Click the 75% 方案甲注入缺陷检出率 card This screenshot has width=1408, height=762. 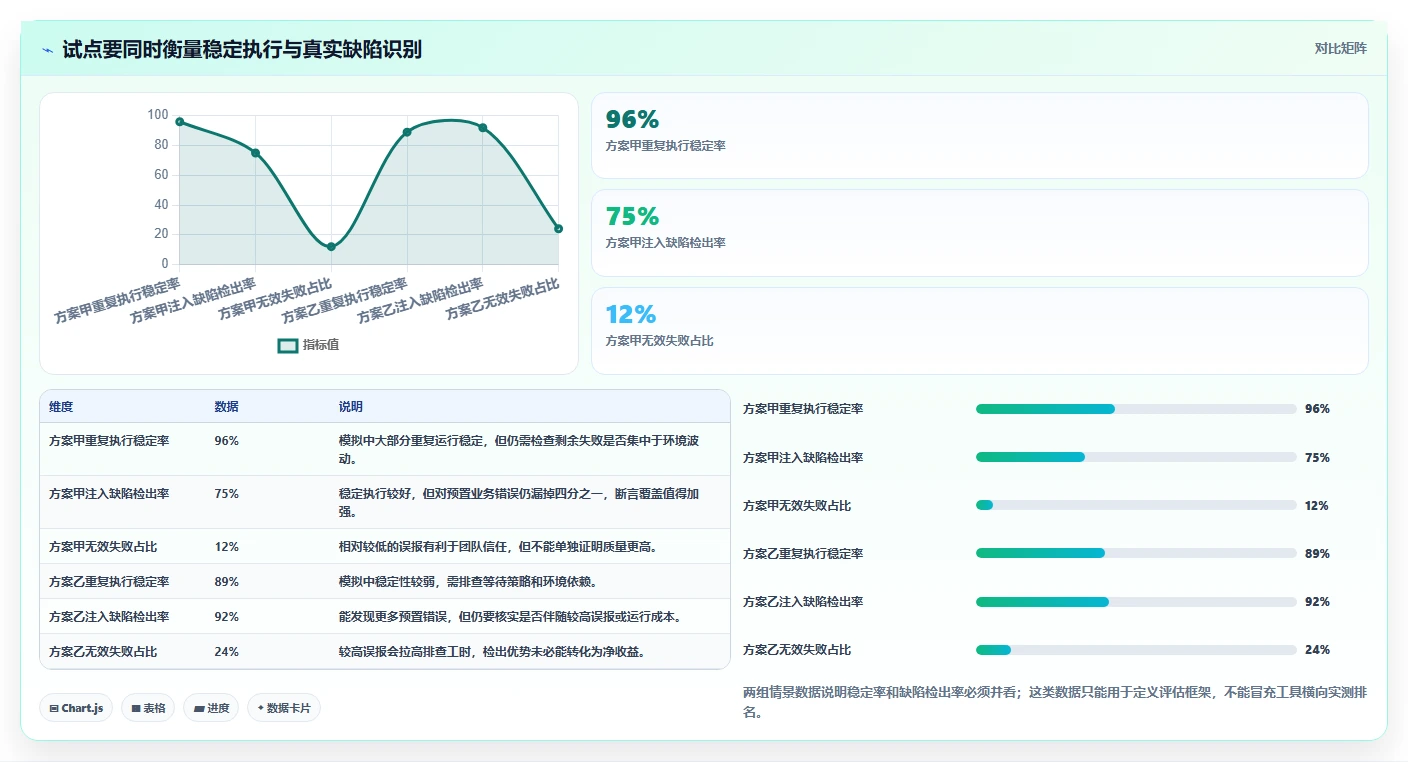979,233
